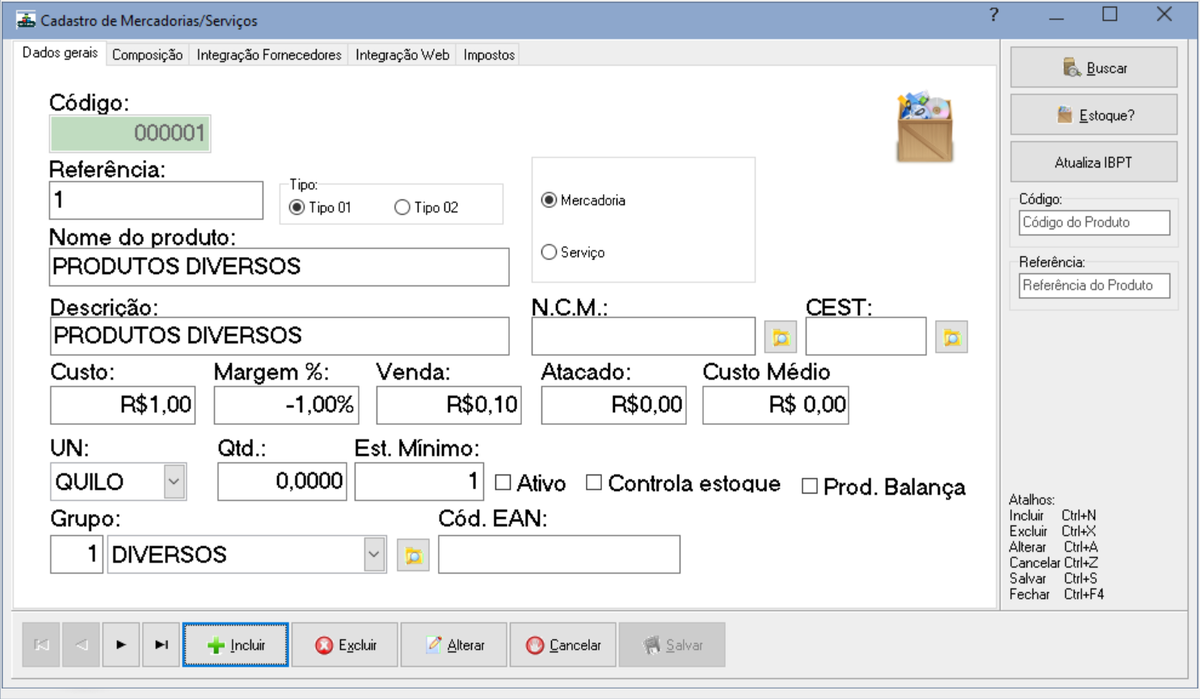Viewport: 1200px width, 699px height.
Task: Check the Controla estoque option
Action: (x=594, y=483)
